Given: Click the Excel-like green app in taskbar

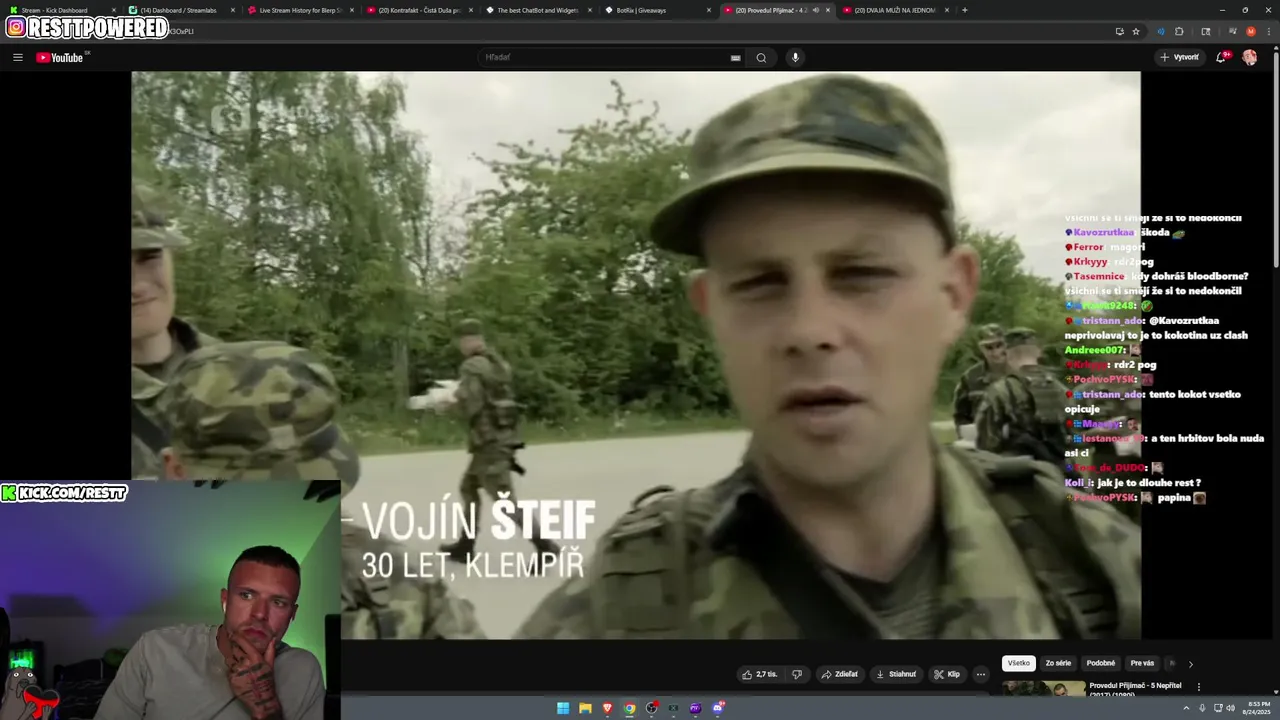Looking at the screenshot, I should 673,708.
